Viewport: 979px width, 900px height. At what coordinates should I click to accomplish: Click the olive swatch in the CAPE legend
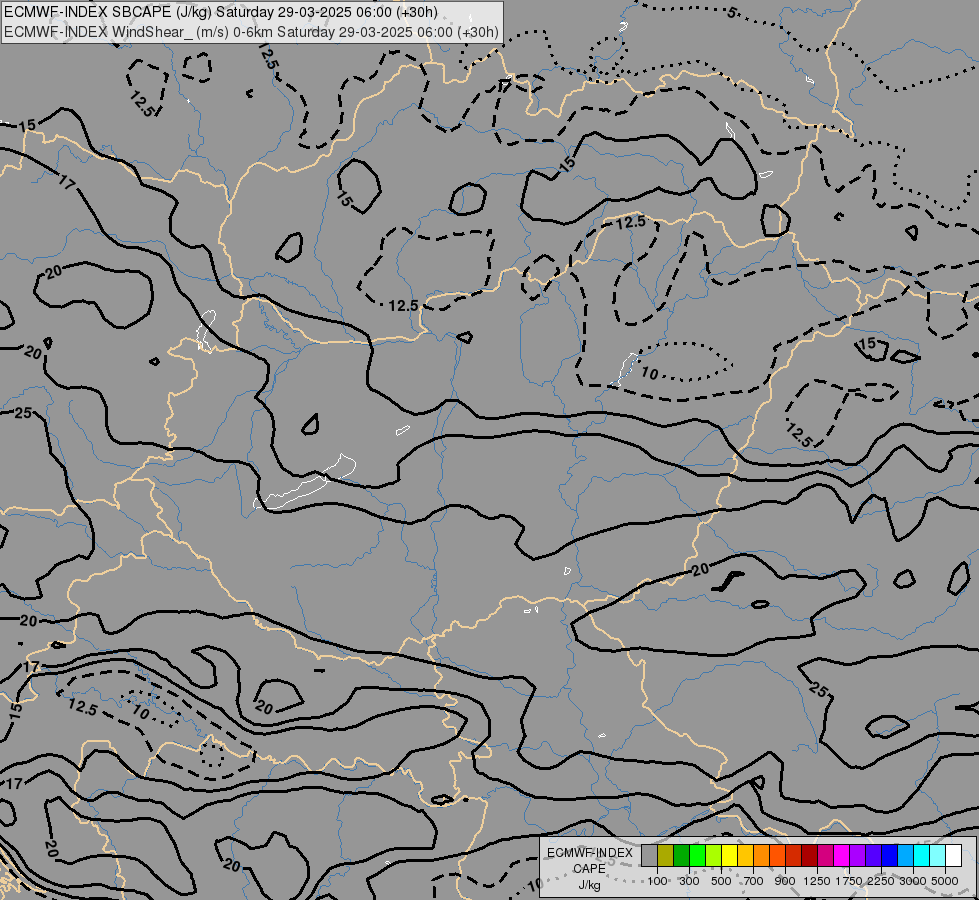(x=666, y=855)
